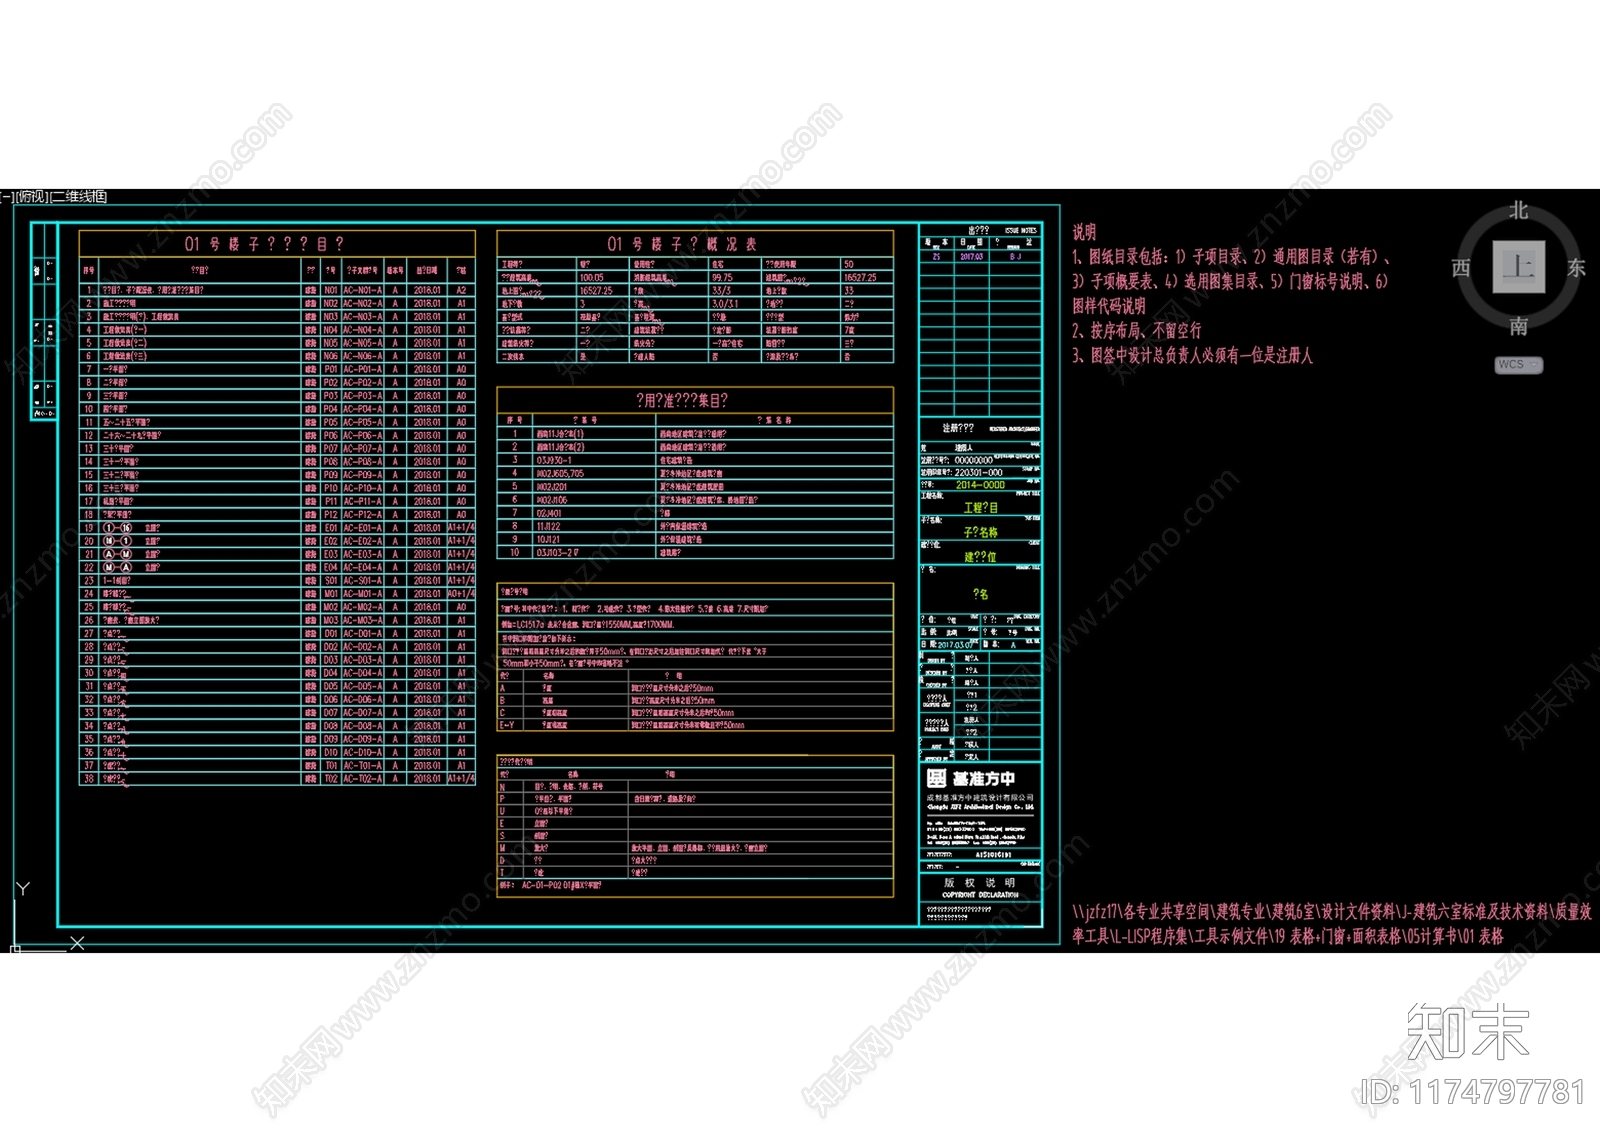The width and height of the screenshot is (1600, 1131).
Task: Select cell AC-N06-A in drawing list
Action: pyautogui.click(x=363, y=356)
